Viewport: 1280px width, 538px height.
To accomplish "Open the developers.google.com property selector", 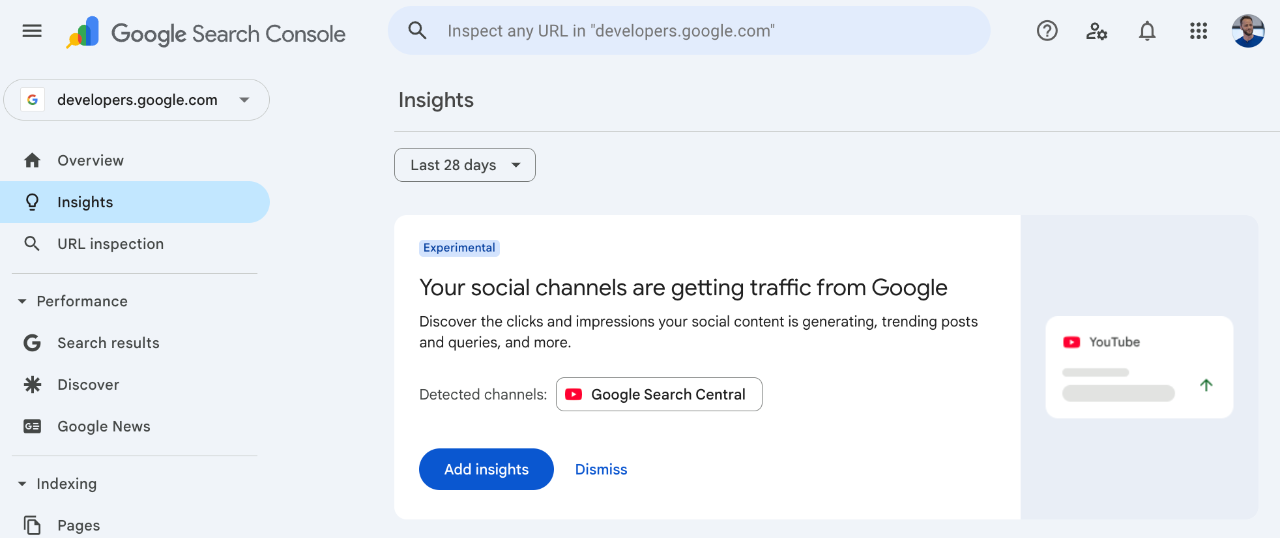I will (x=137, y=100).
